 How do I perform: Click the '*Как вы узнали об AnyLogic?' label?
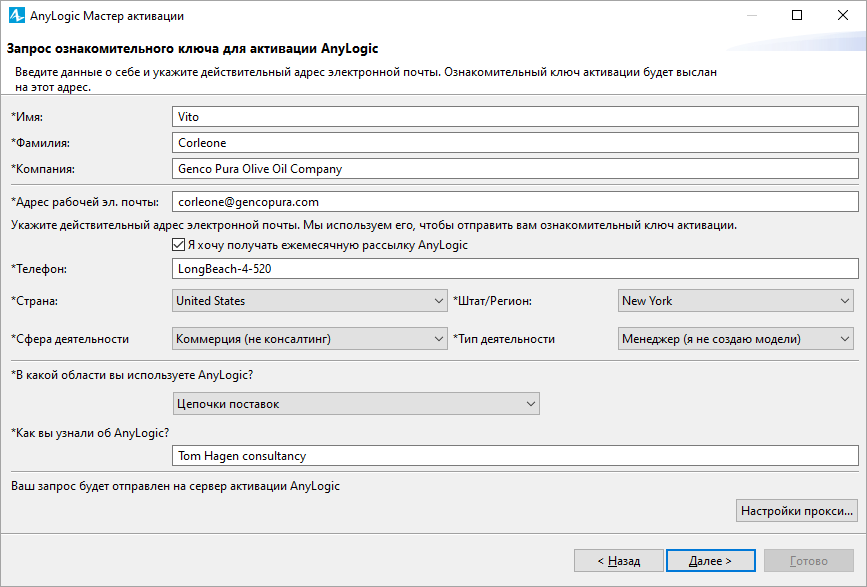click(x=90, y=433)
